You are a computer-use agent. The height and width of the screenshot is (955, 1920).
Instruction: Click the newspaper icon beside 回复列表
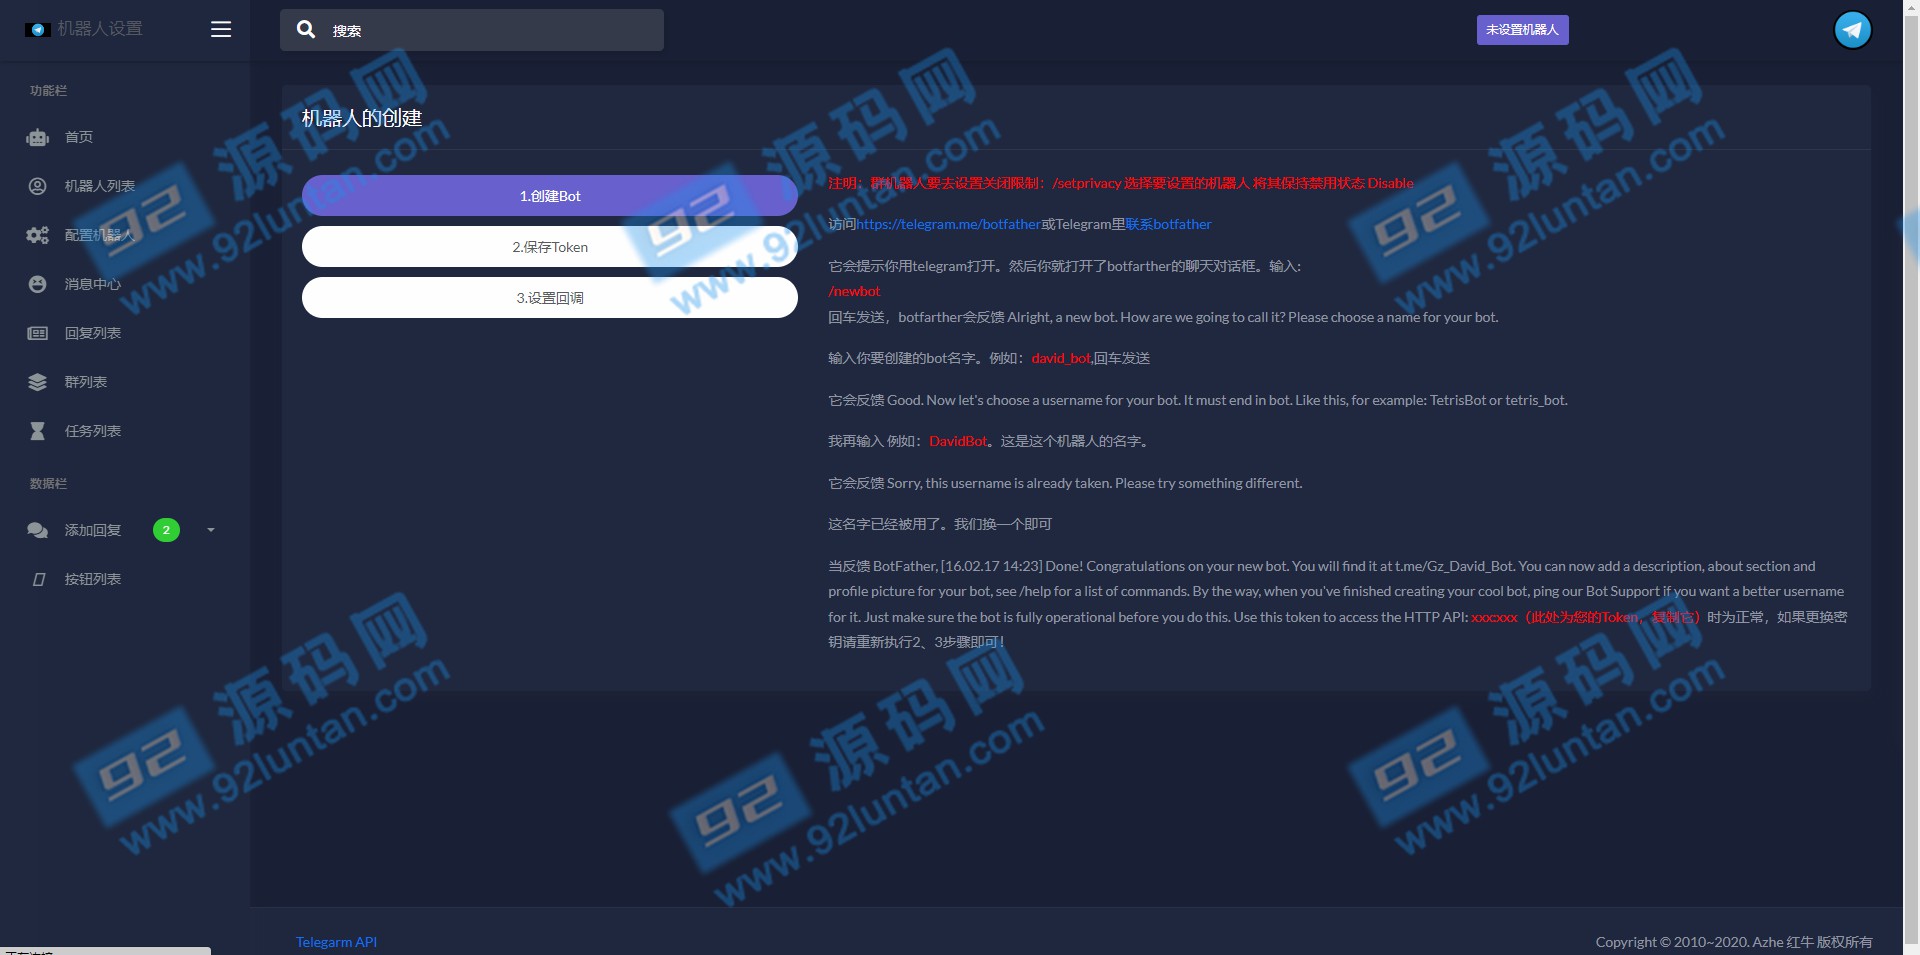coord(37,333)
